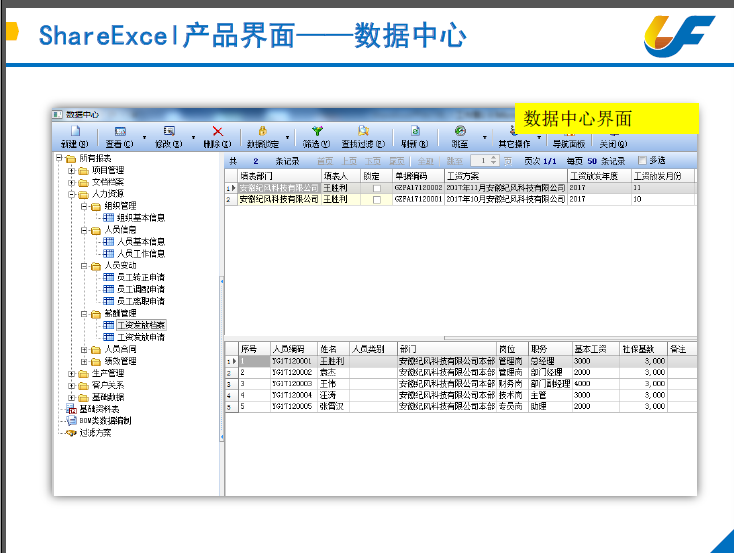Click the 数据锁定 lock icon
Image resolution: width=734 pixels, height=553 pixels.
tap(263, 131)
